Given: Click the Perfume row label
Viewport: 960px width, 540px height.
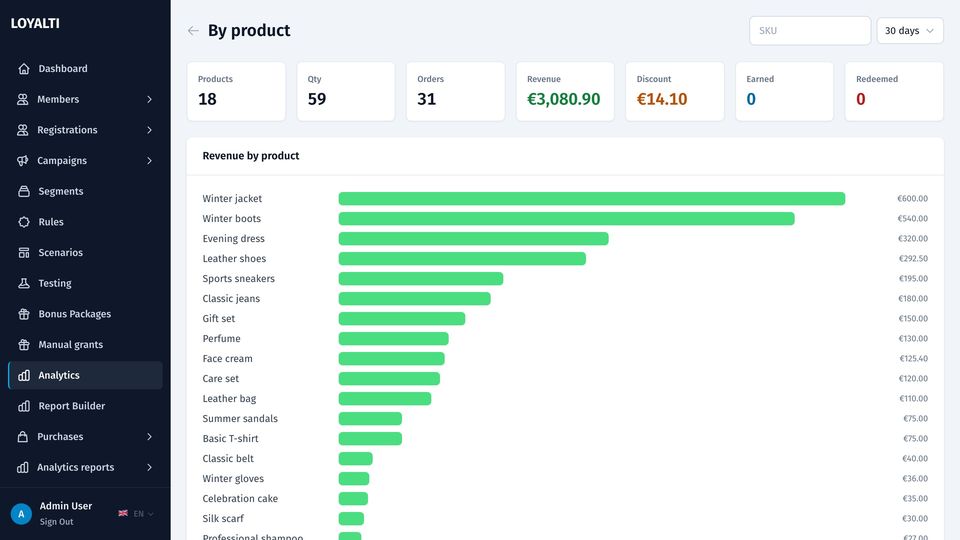Looking at the screenshot, I should point(221,339).
